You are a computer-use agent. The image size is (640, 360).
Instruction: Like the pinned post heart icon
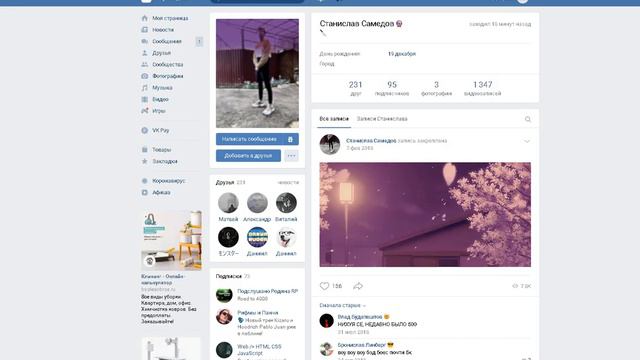tap(324, 286)
